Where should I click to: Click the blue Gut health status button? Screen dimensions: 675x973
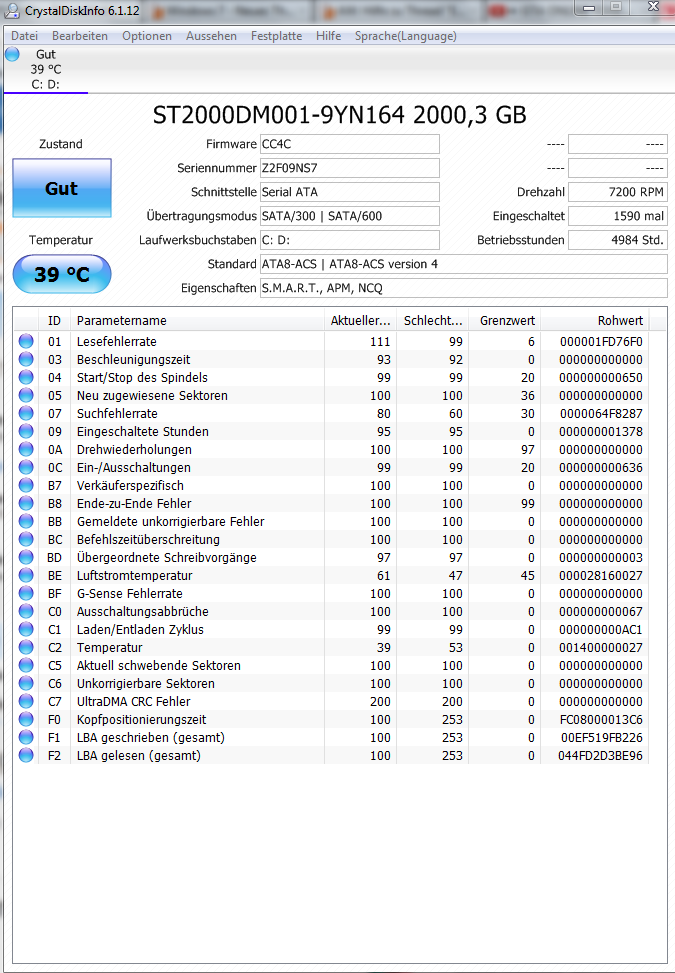click(62, 188)
